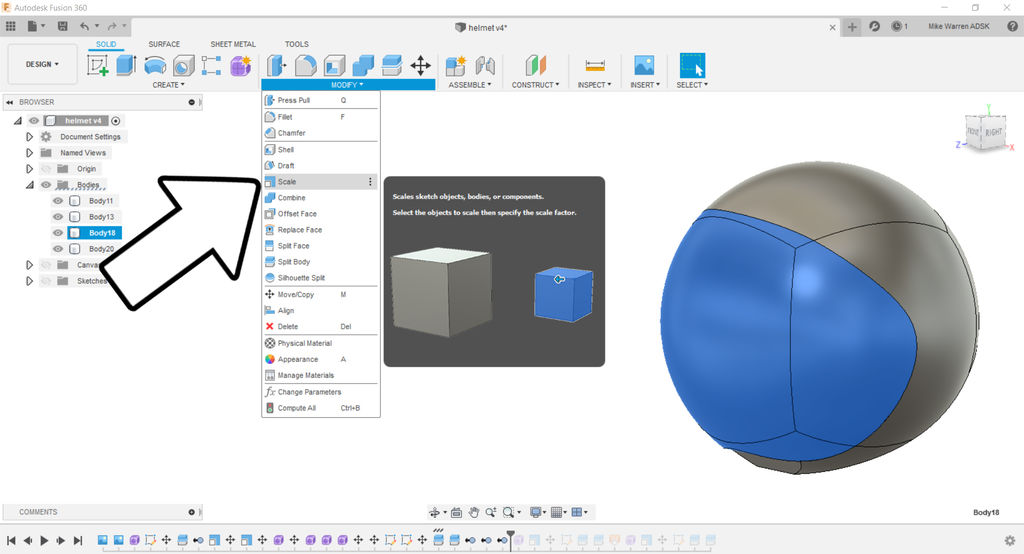Screen dimensions: 1024x554
Task: Toggle the Bodies folder visibility eye
Action: coord(46,185)
